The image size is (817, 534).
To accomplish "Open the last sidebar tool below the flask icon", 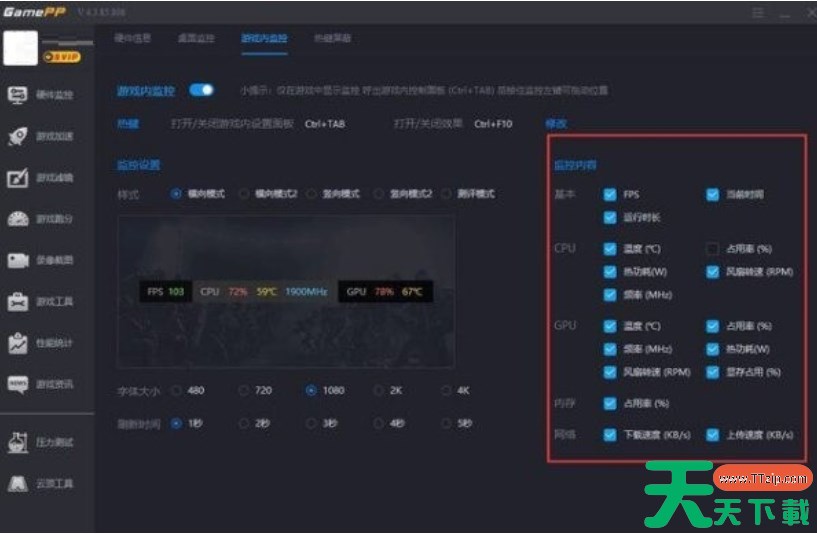I will coord(17,483).
